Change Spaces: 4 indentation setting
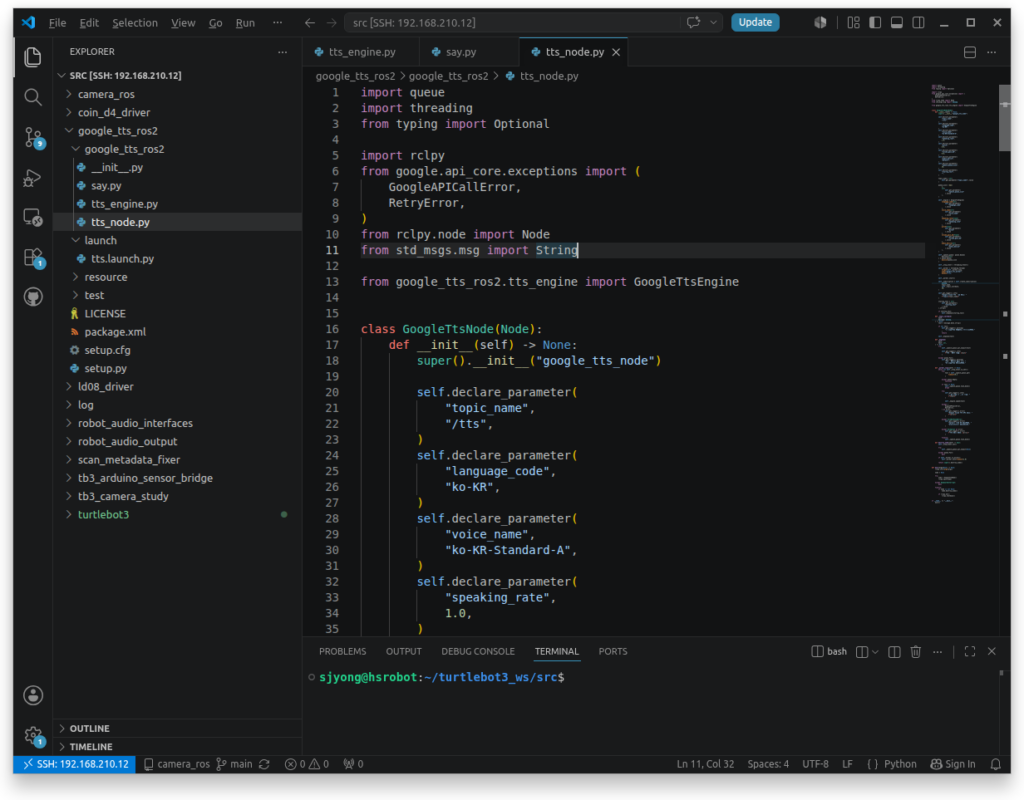This screenshot has width=1024, height=800. point(768,764)
